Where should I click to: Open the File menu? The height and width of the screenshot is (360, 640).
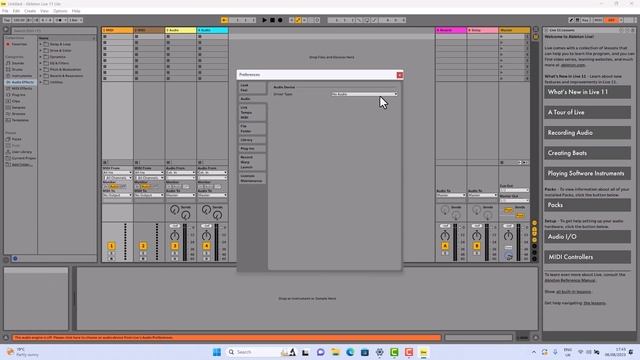pyautogui.click(x=5, y=11)
